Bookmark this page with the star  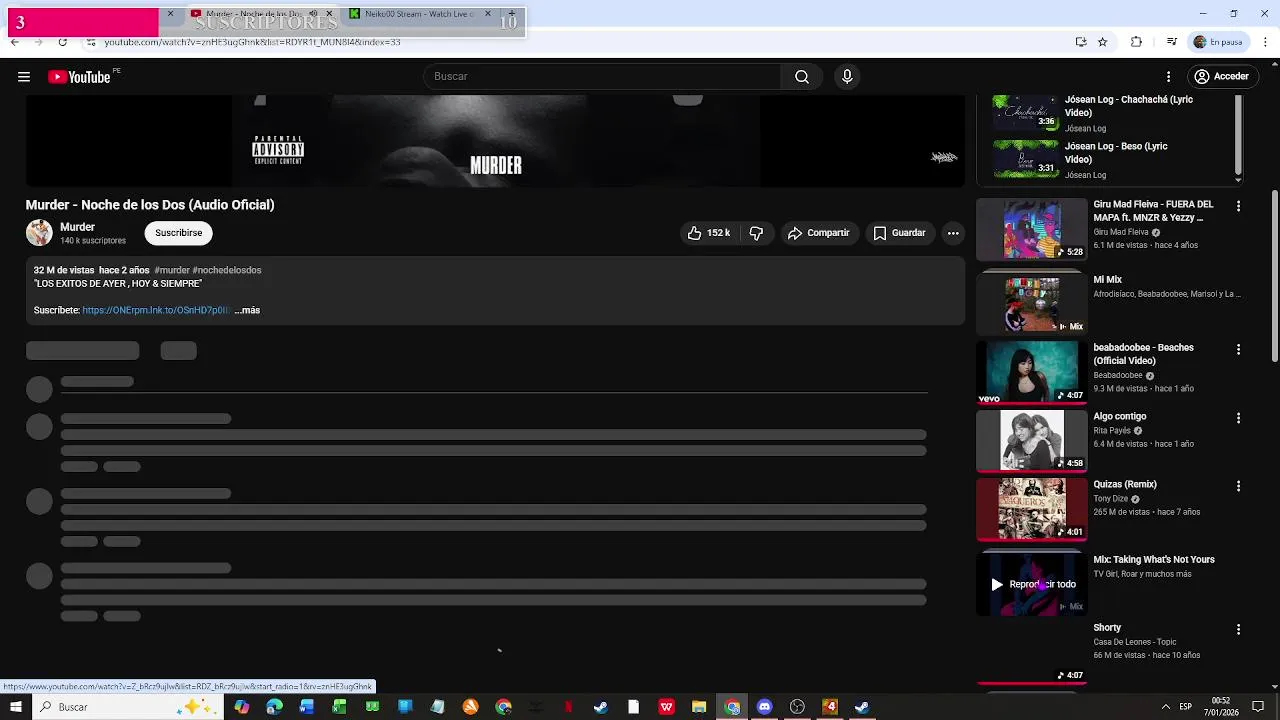point(1103,42)
